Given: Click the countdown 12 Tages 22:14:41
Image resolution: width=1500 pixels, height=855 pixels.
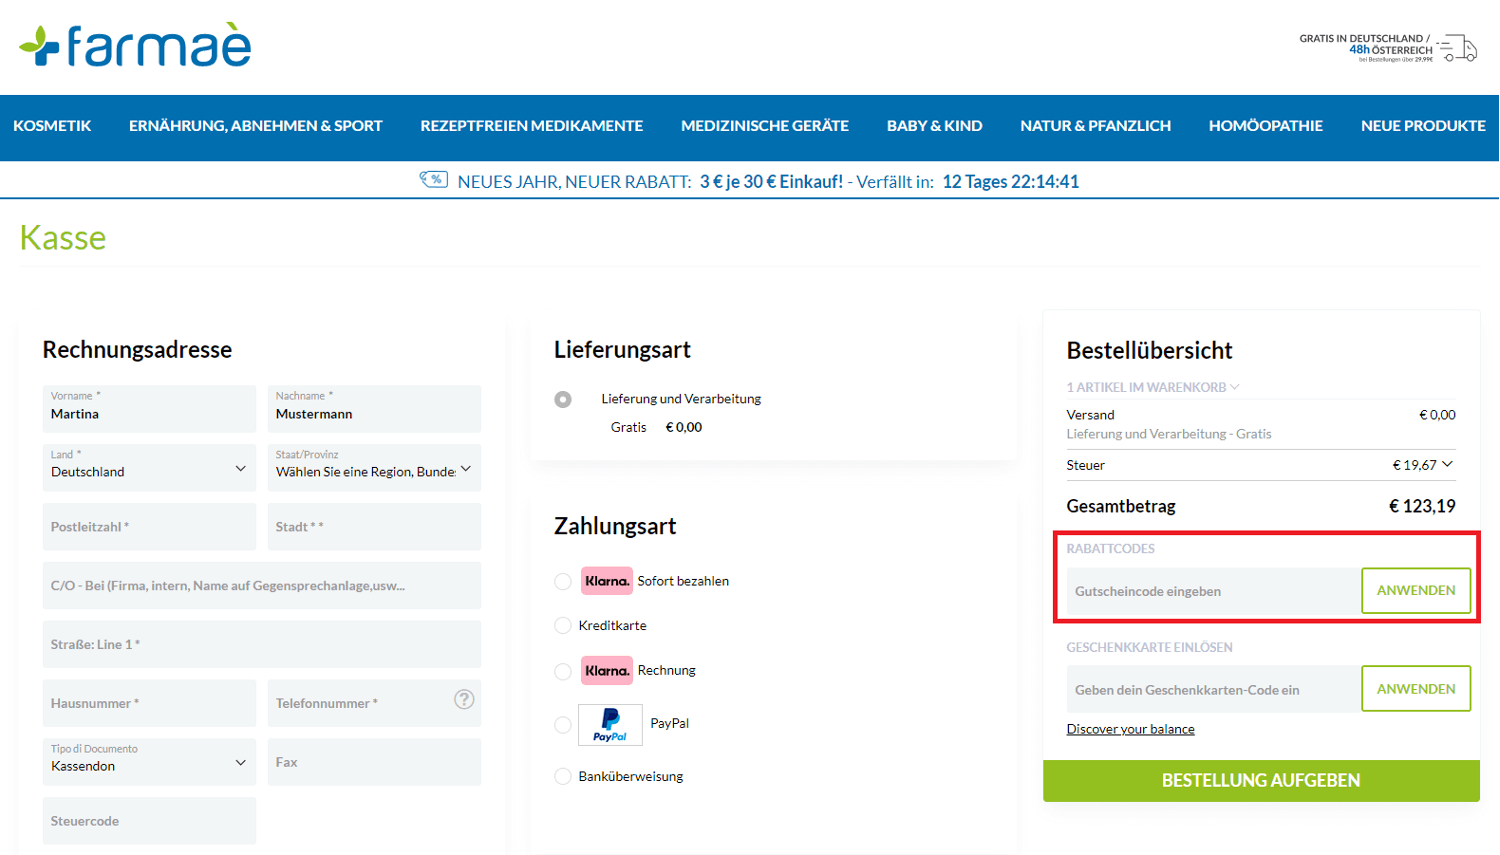Looking at the screenshot, I should click(1011, 182).
